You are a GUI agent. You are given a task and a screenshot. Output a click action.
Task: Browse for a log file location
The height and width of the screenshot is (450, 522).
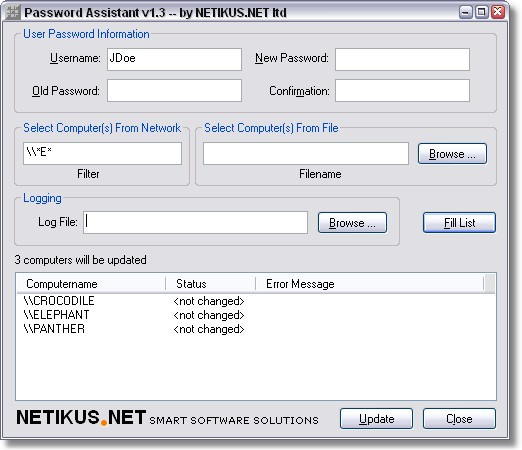pyautogui.click(x=352, y=223)
